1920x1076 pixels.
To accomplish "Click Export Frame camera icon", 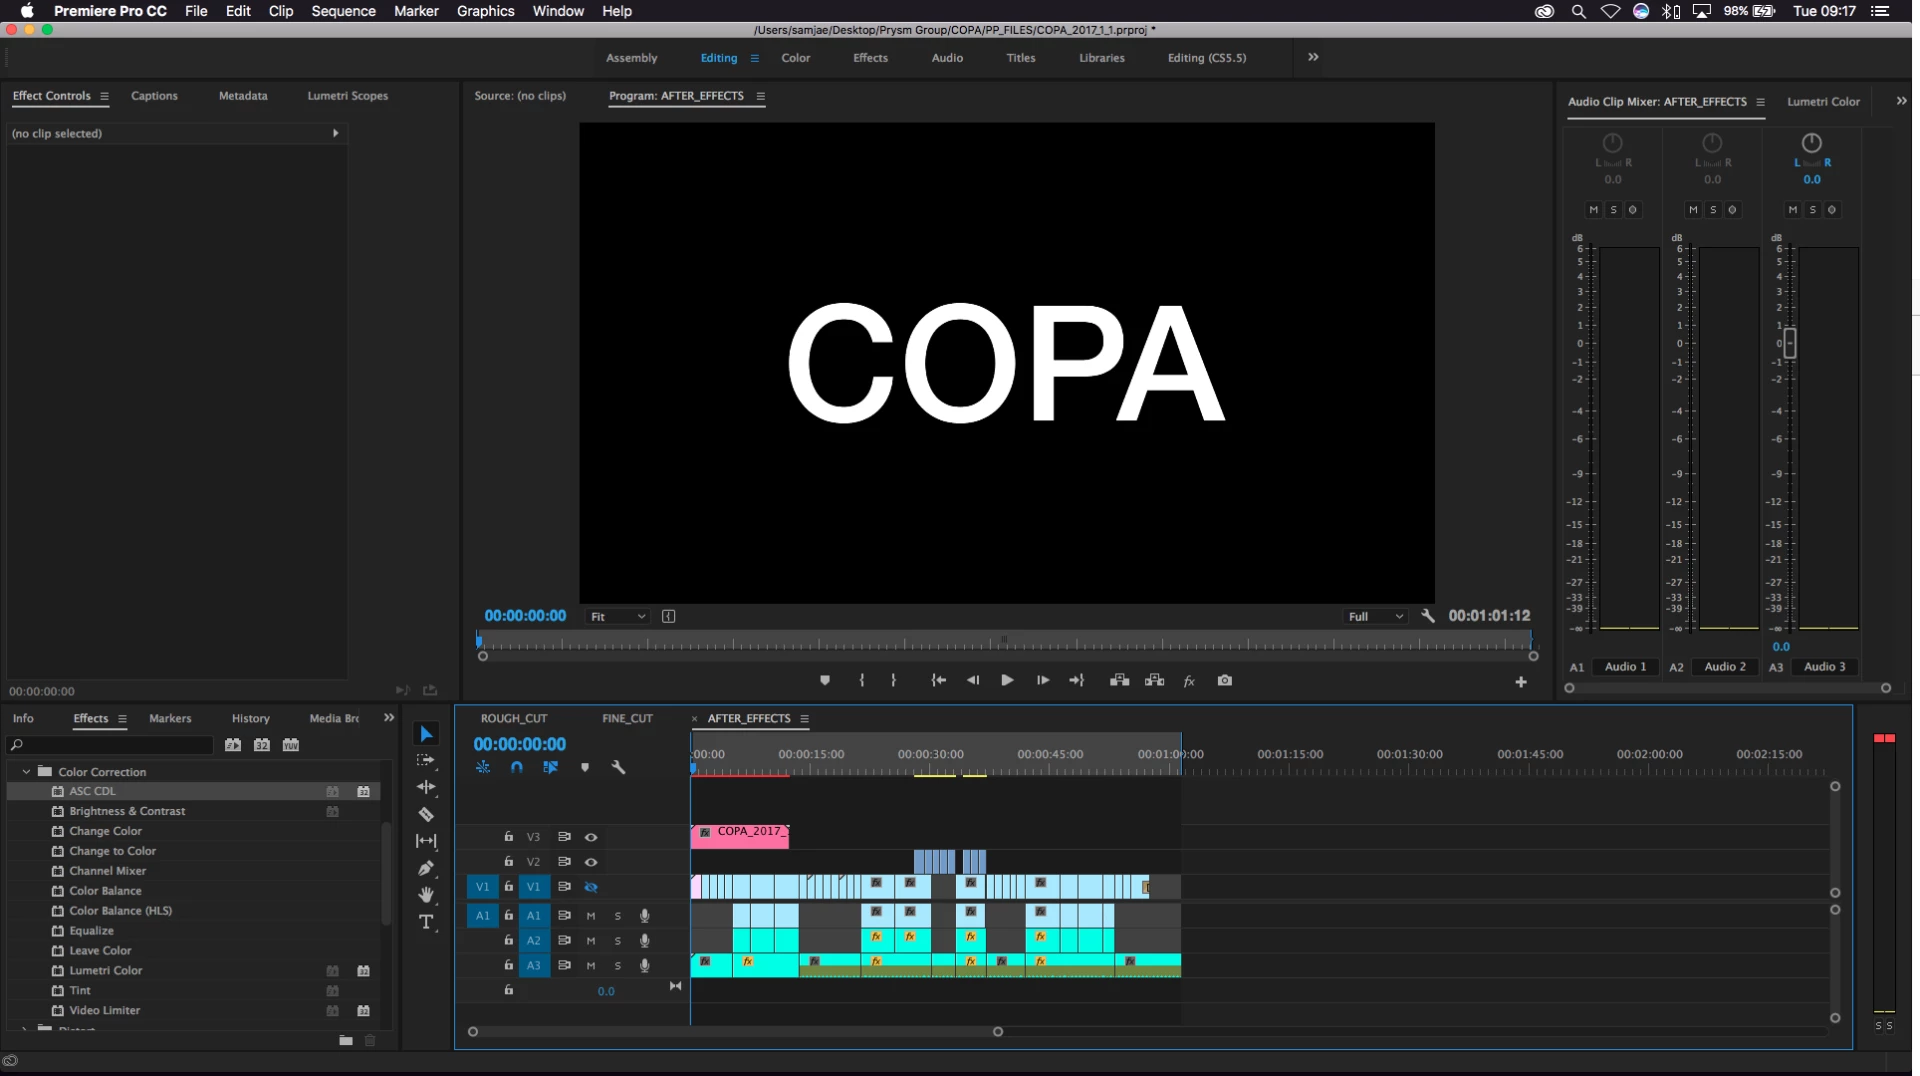I will tap(1225, 680).
